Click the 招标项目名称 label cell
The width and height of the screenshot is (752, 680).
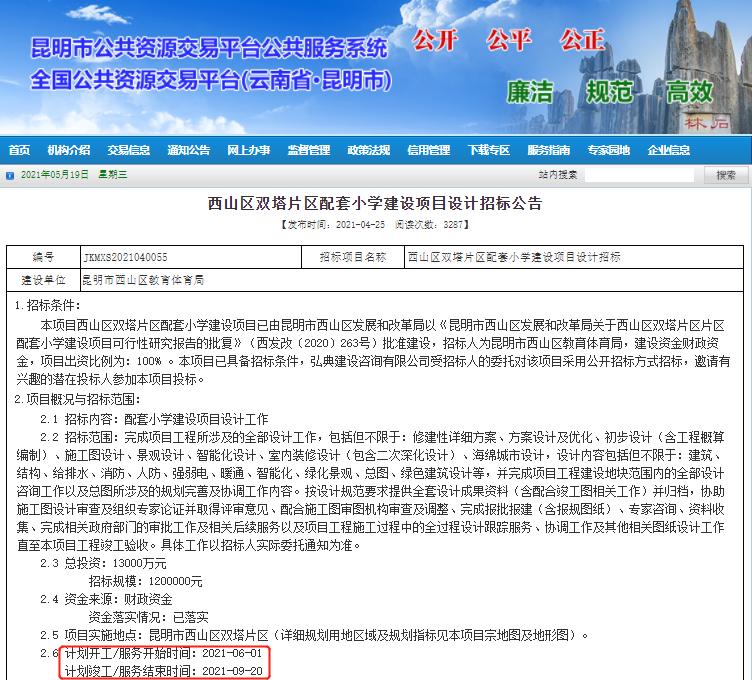point(353,258)
